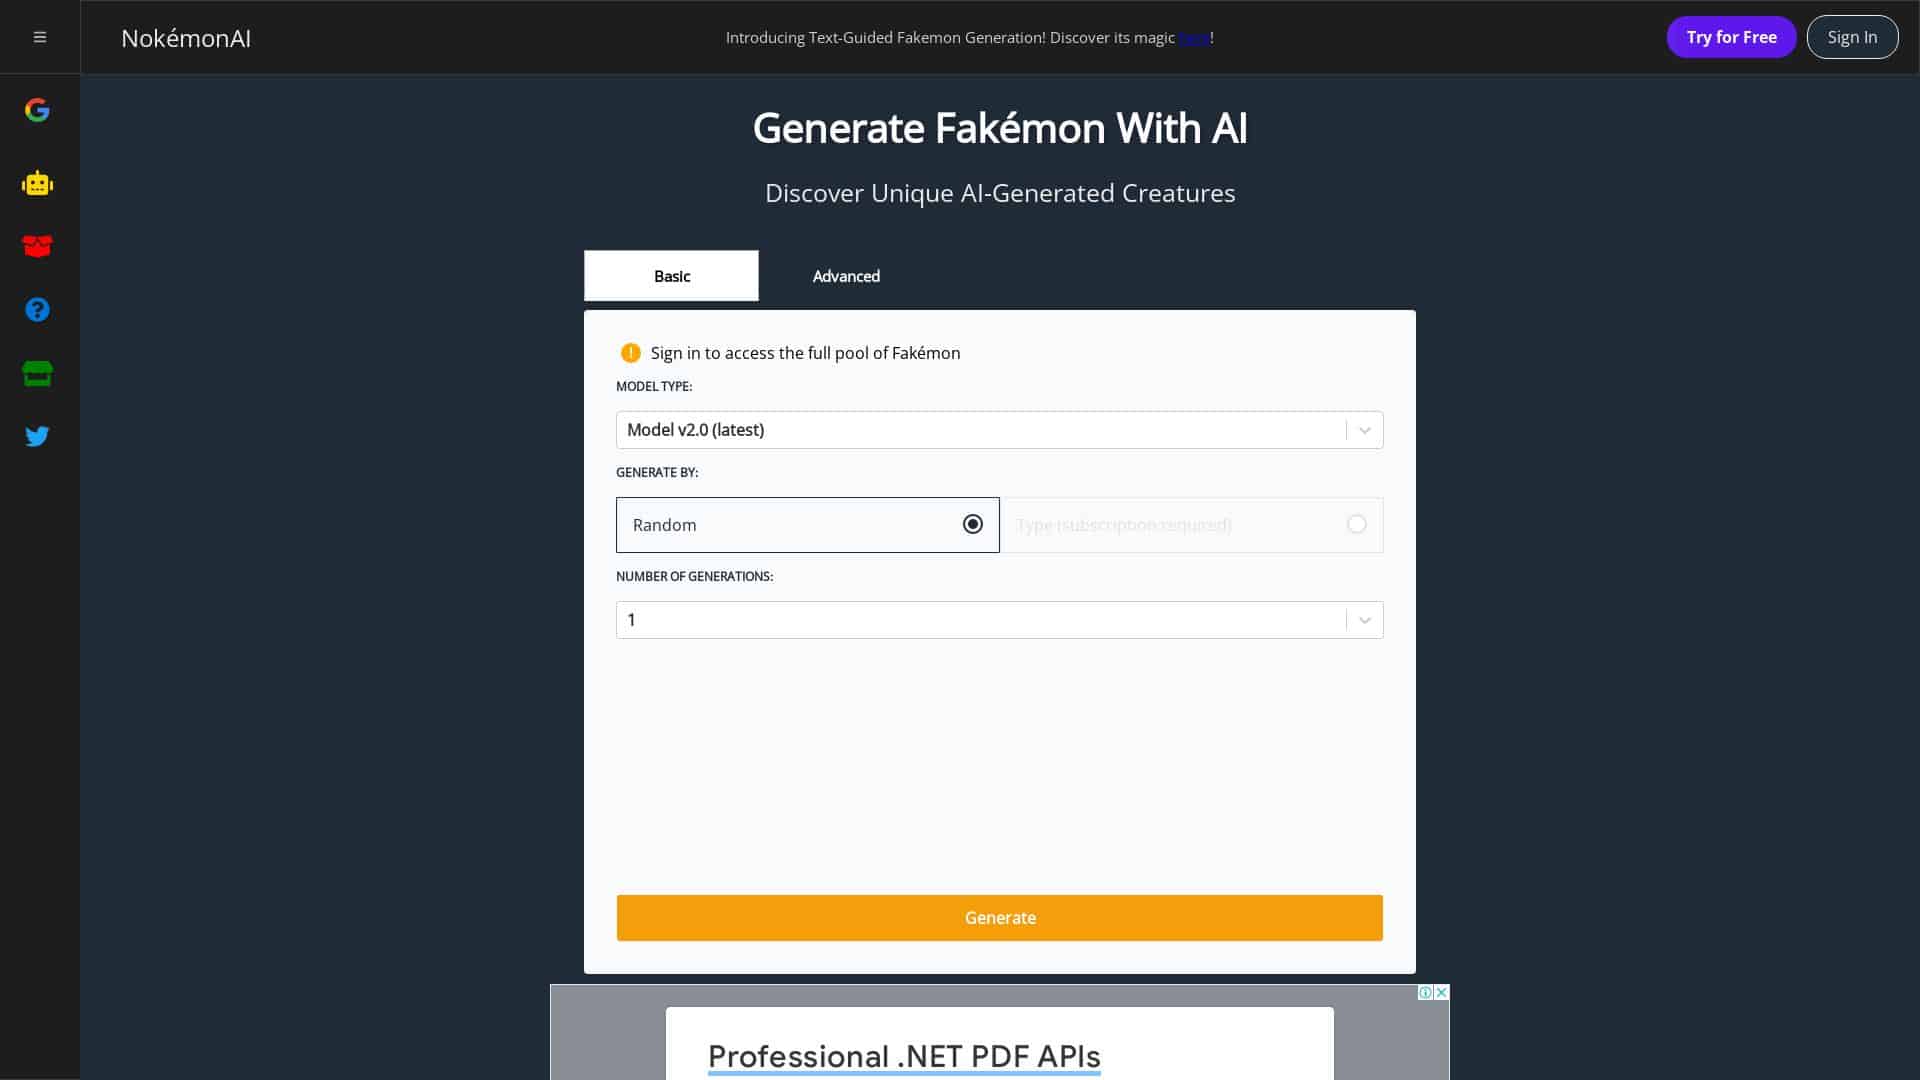1920x1080 pixels.
Task: Click the Google icon in the sidebar
Action: pyautogui.click(x=37, y=110)
